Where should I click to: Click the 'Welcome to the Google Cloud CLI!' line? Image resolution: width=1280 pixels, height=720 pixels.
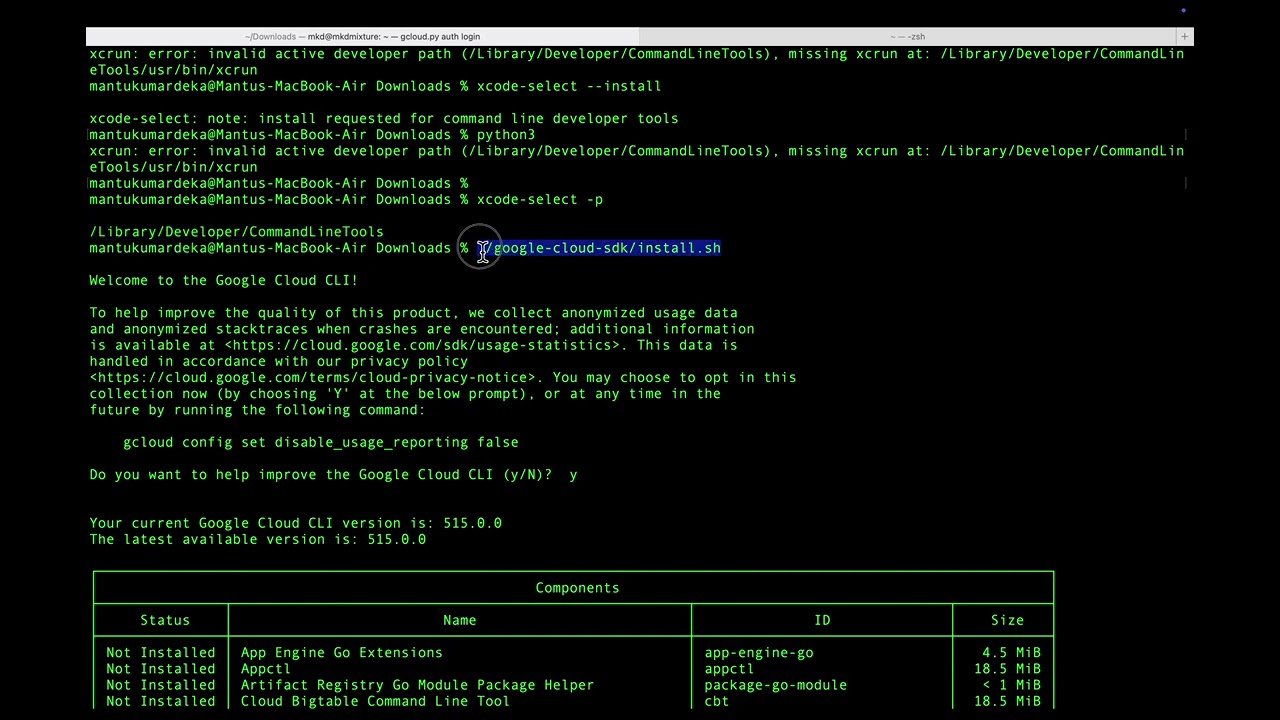(223, 280)
